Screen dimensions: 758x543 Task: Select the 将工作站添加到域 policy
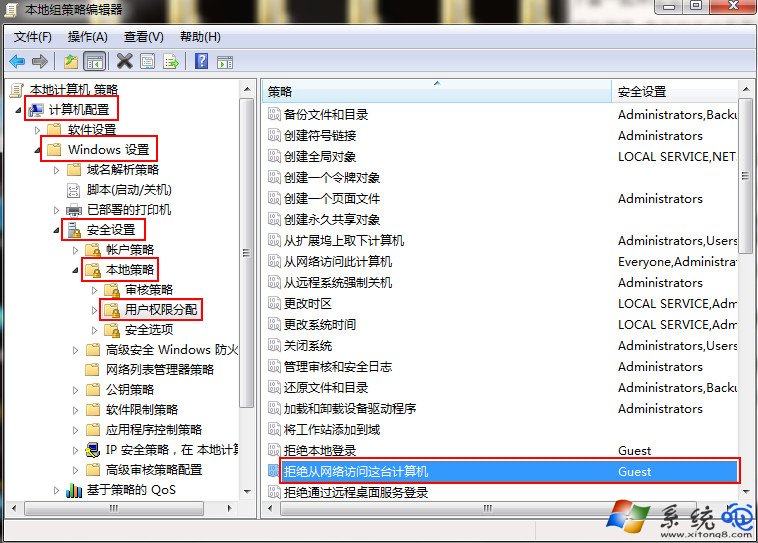[x=332, y=429]
